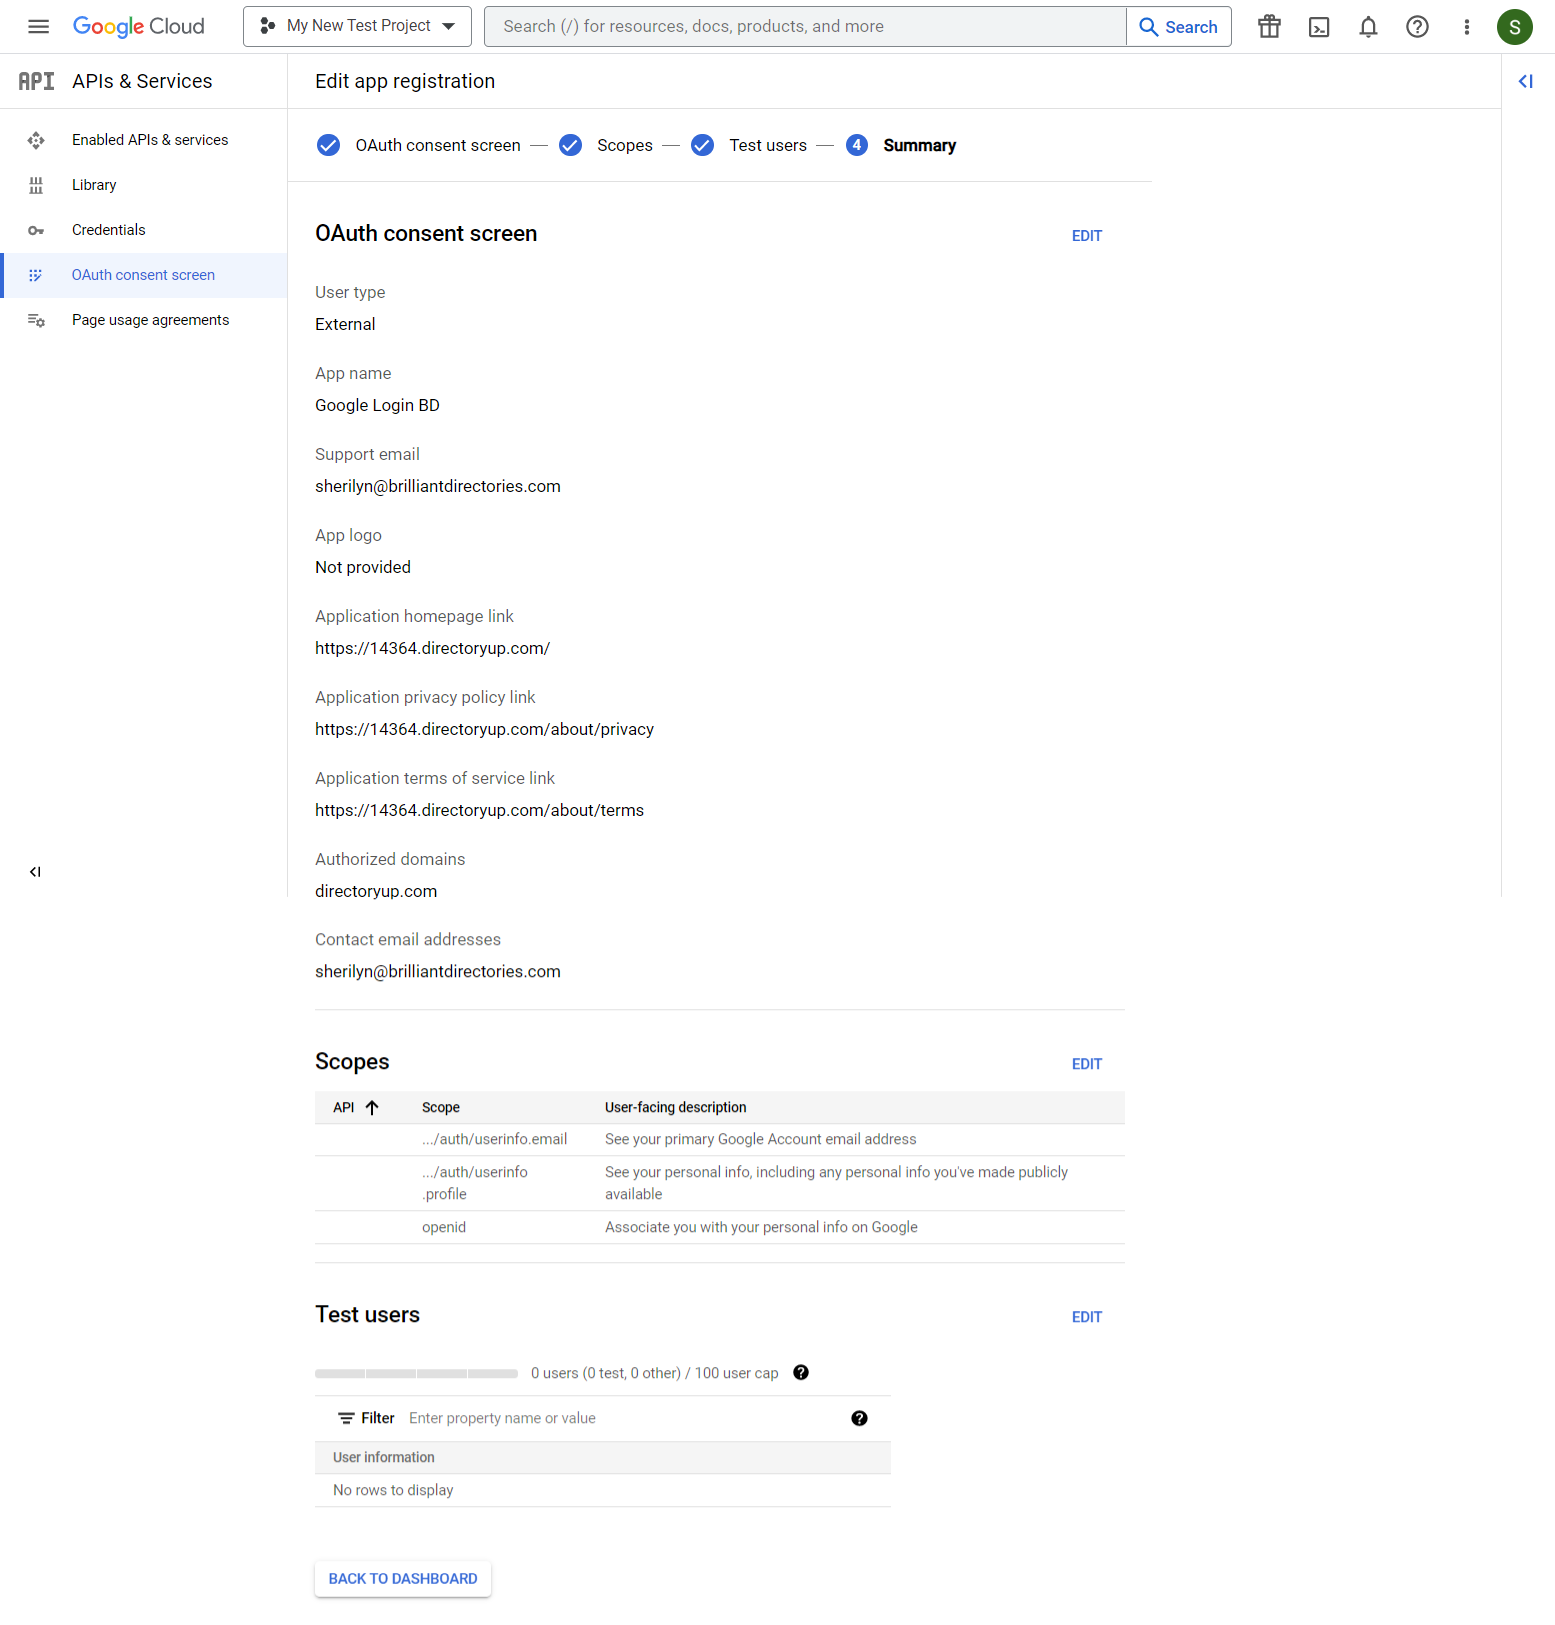This screenshot has width=1555, height=1625.
Task: Click the homepage link https://14364.directoryup.com/
Action: coord(432,648)
